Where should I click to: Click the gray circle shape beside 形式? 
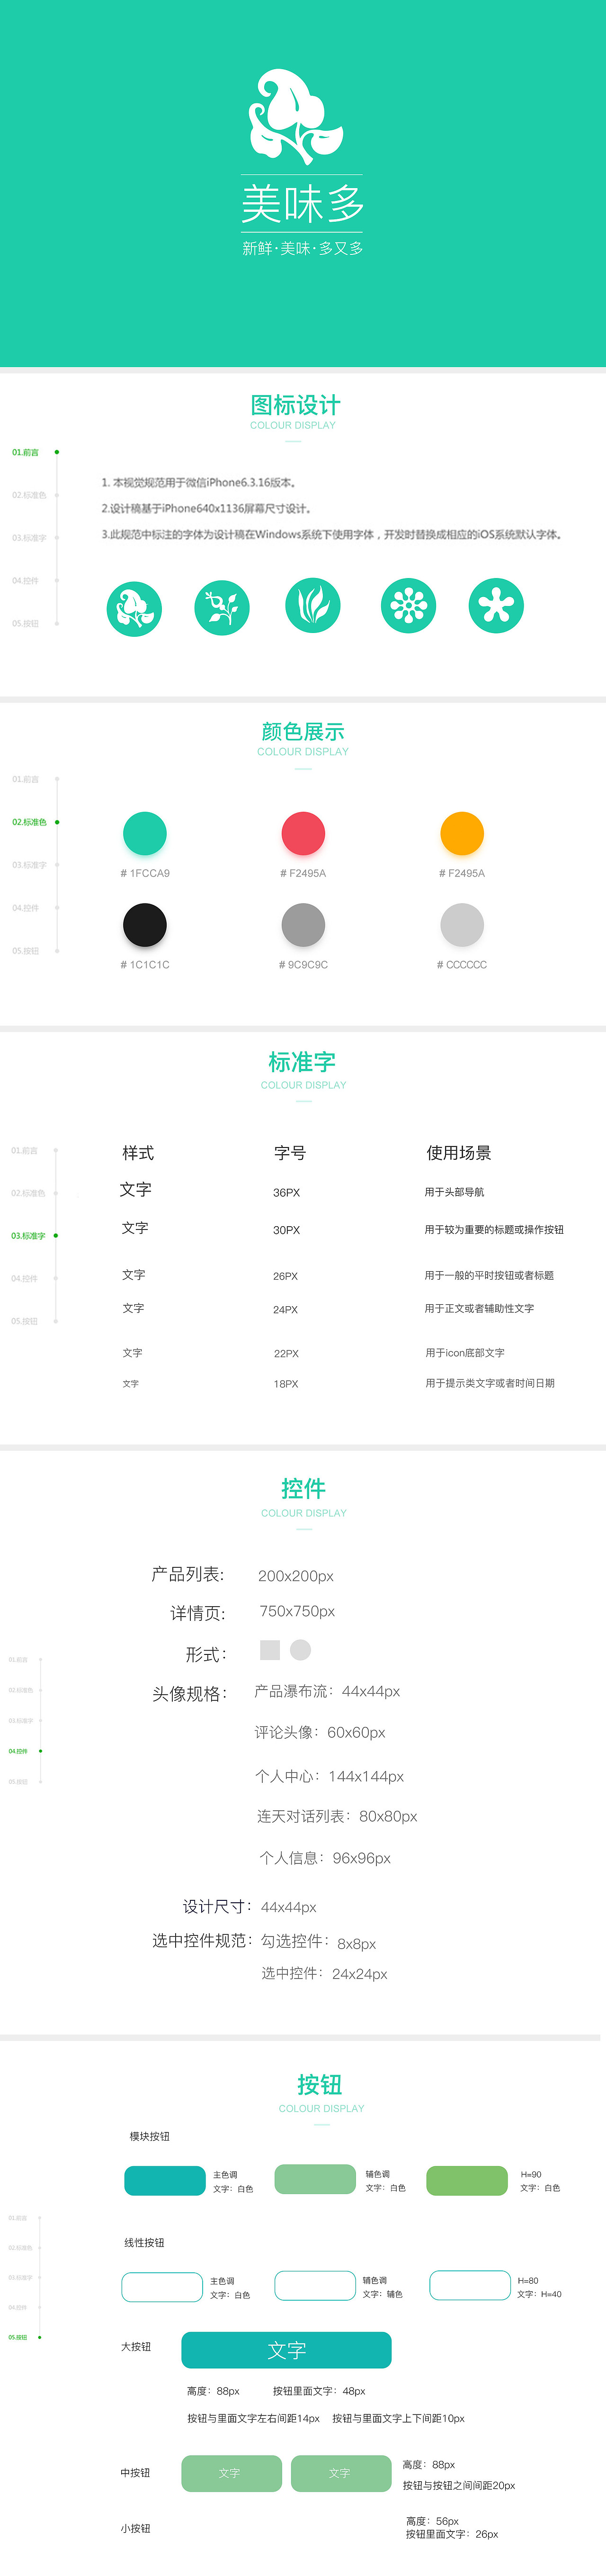click(301, 1650)
